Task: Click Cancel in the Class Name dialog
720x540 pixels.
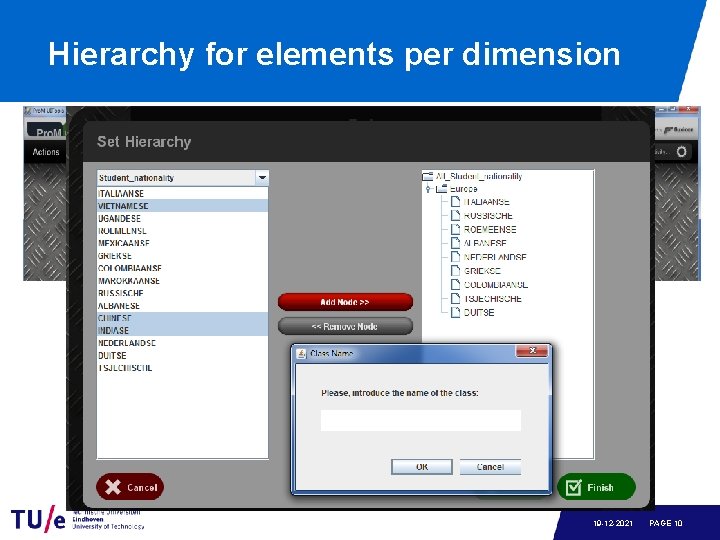Action: (490, 467)
